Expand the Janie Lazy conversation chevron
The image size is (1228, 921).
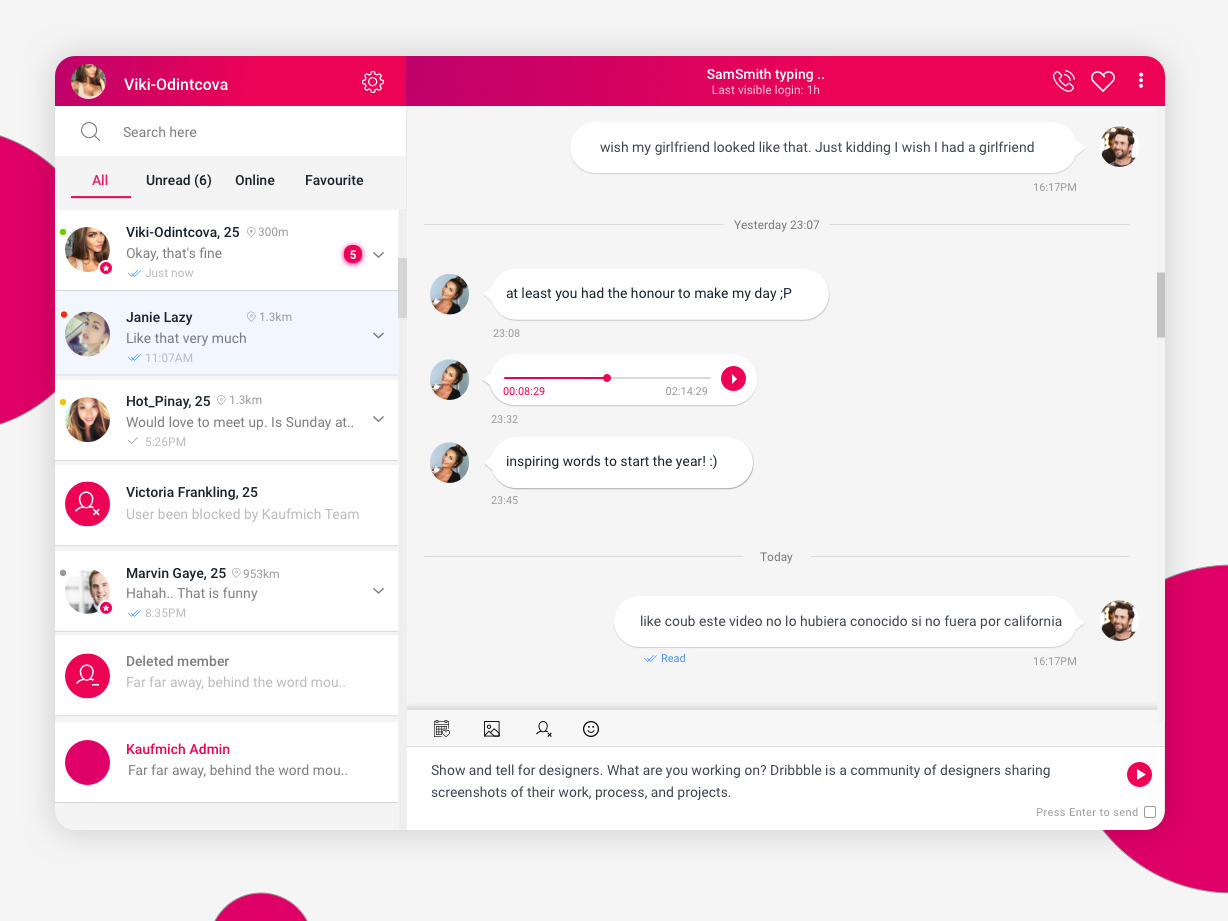coord(379,335)
